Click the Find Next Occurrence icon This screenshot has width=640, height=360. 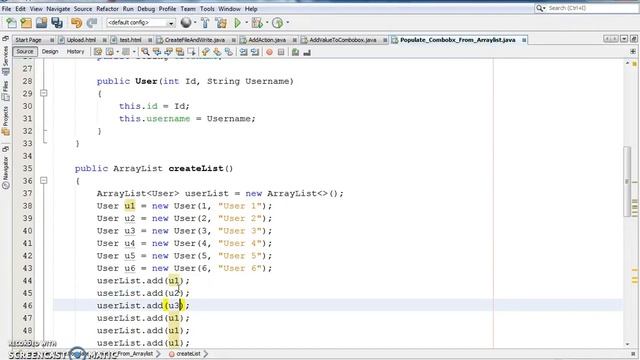click(168, 52)
